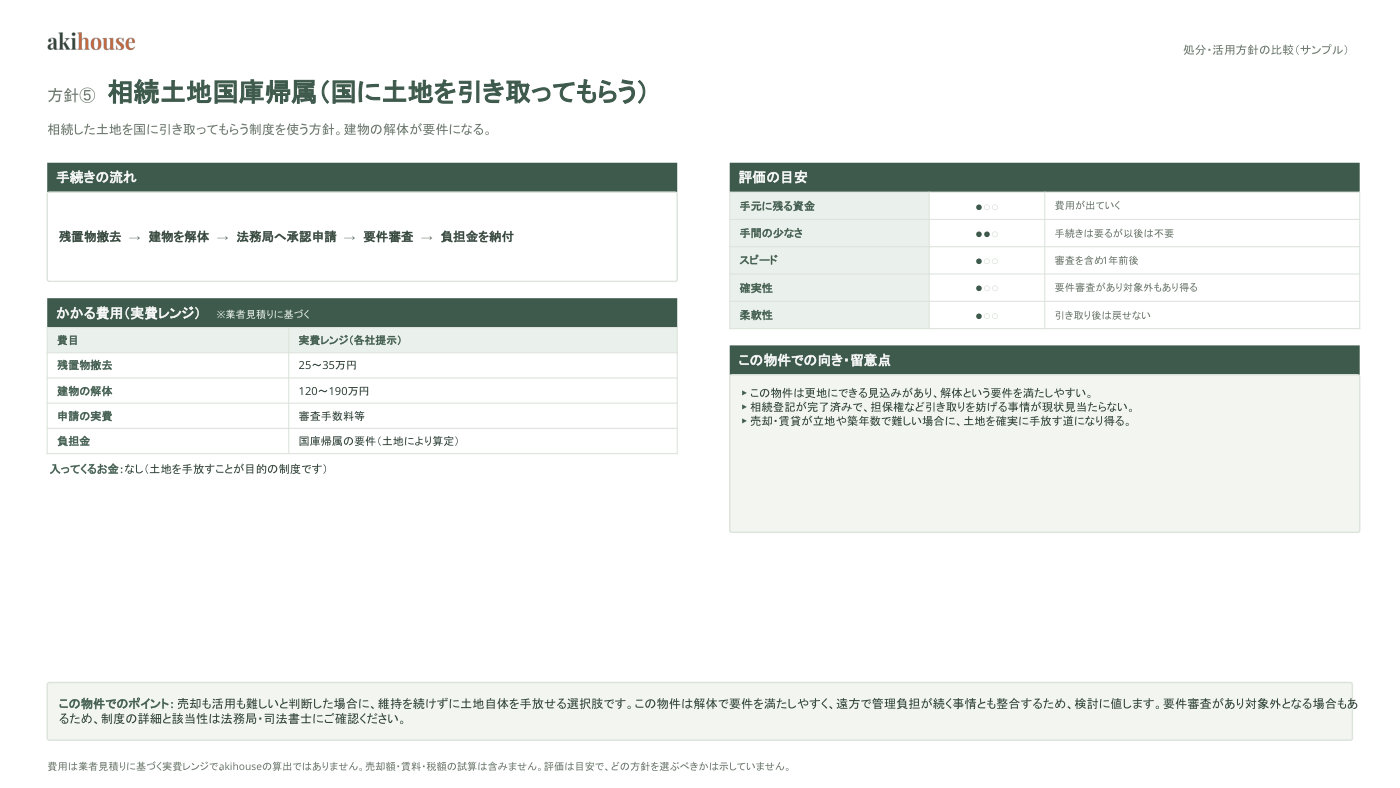1400x788 pixels.
Task: Select the bullet starting この物件は更地にできる見込み
Action: (917, 393)
